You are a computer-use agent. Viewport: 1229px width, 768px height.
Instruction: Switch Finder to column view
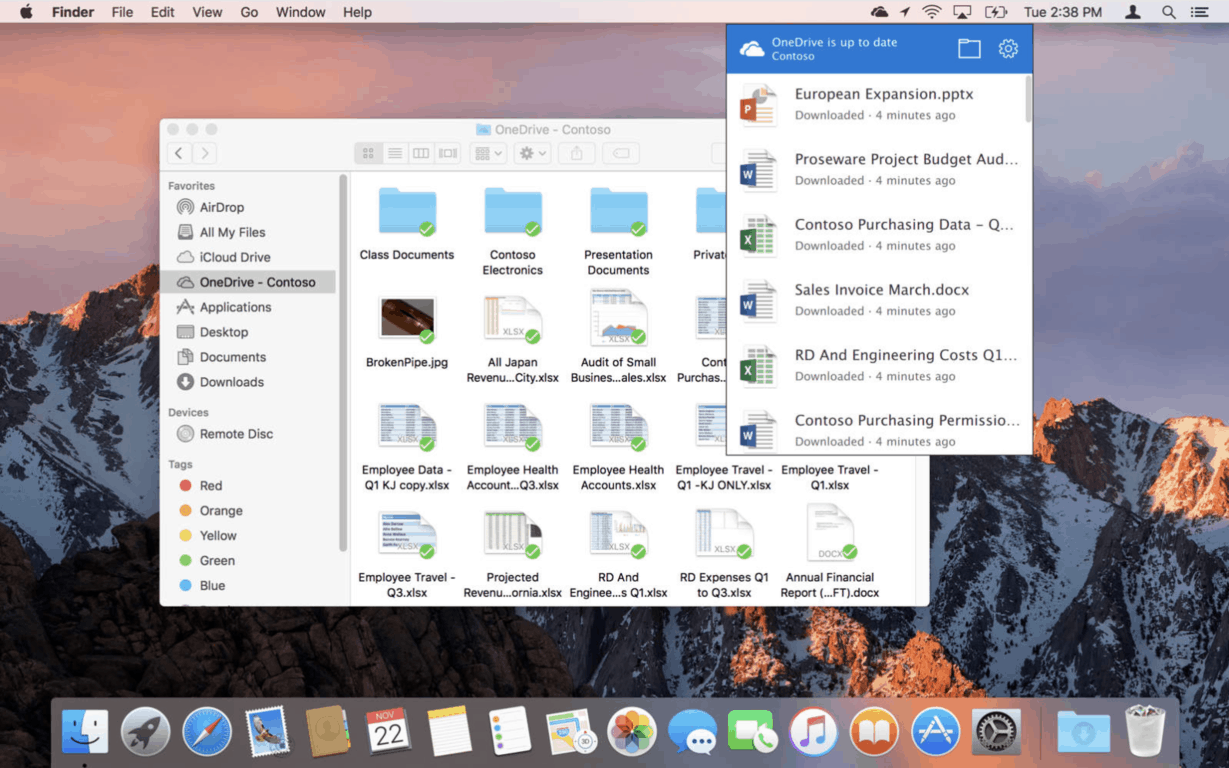point(421,153)
